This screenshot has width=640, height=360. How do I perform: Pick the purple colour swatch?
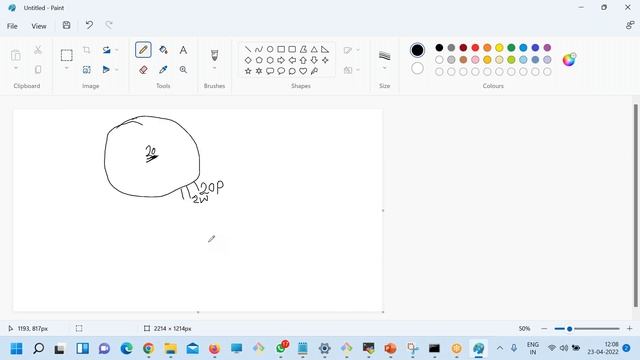pos(547,48)
